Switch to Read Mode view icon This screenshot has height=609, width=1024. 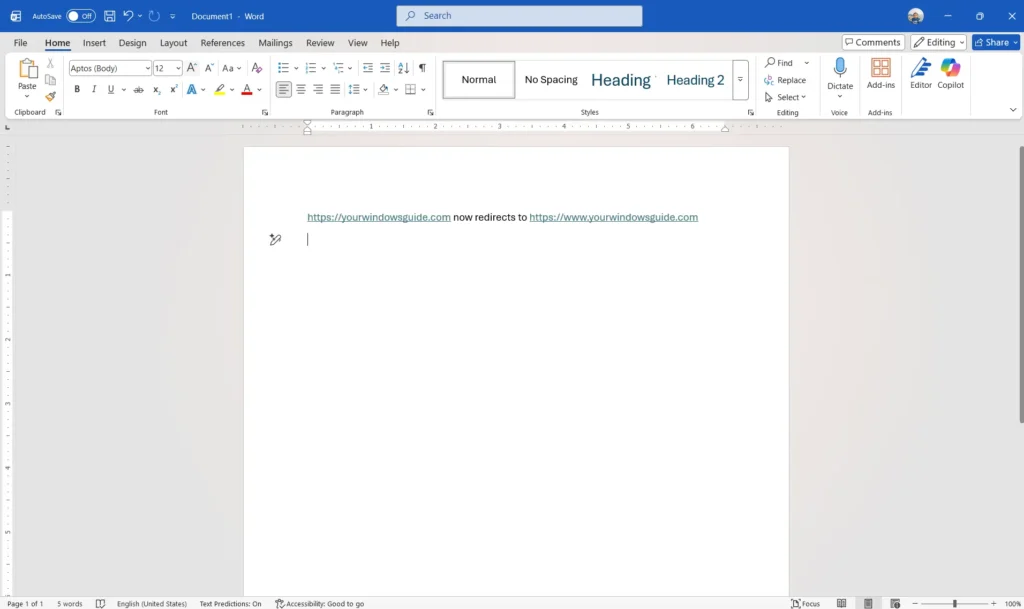[842, 603]
